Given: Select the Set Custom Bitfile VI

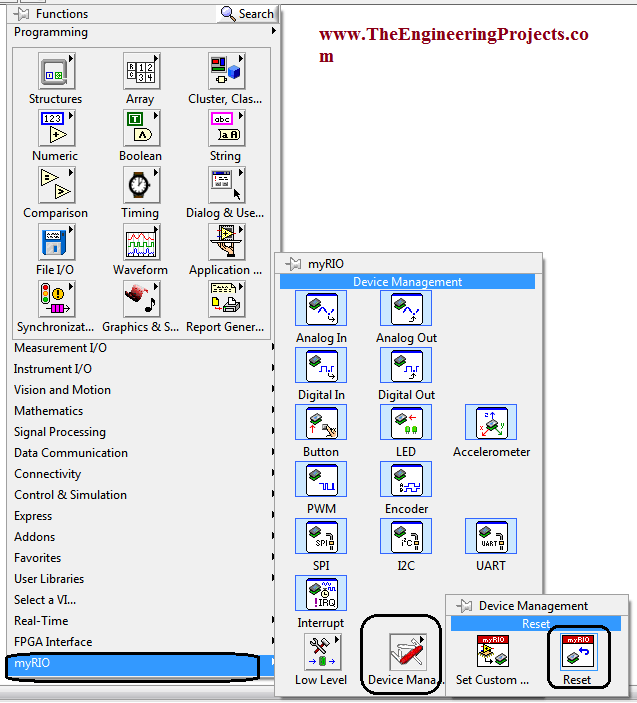Looking at the screenshot, I should (493, 651).
